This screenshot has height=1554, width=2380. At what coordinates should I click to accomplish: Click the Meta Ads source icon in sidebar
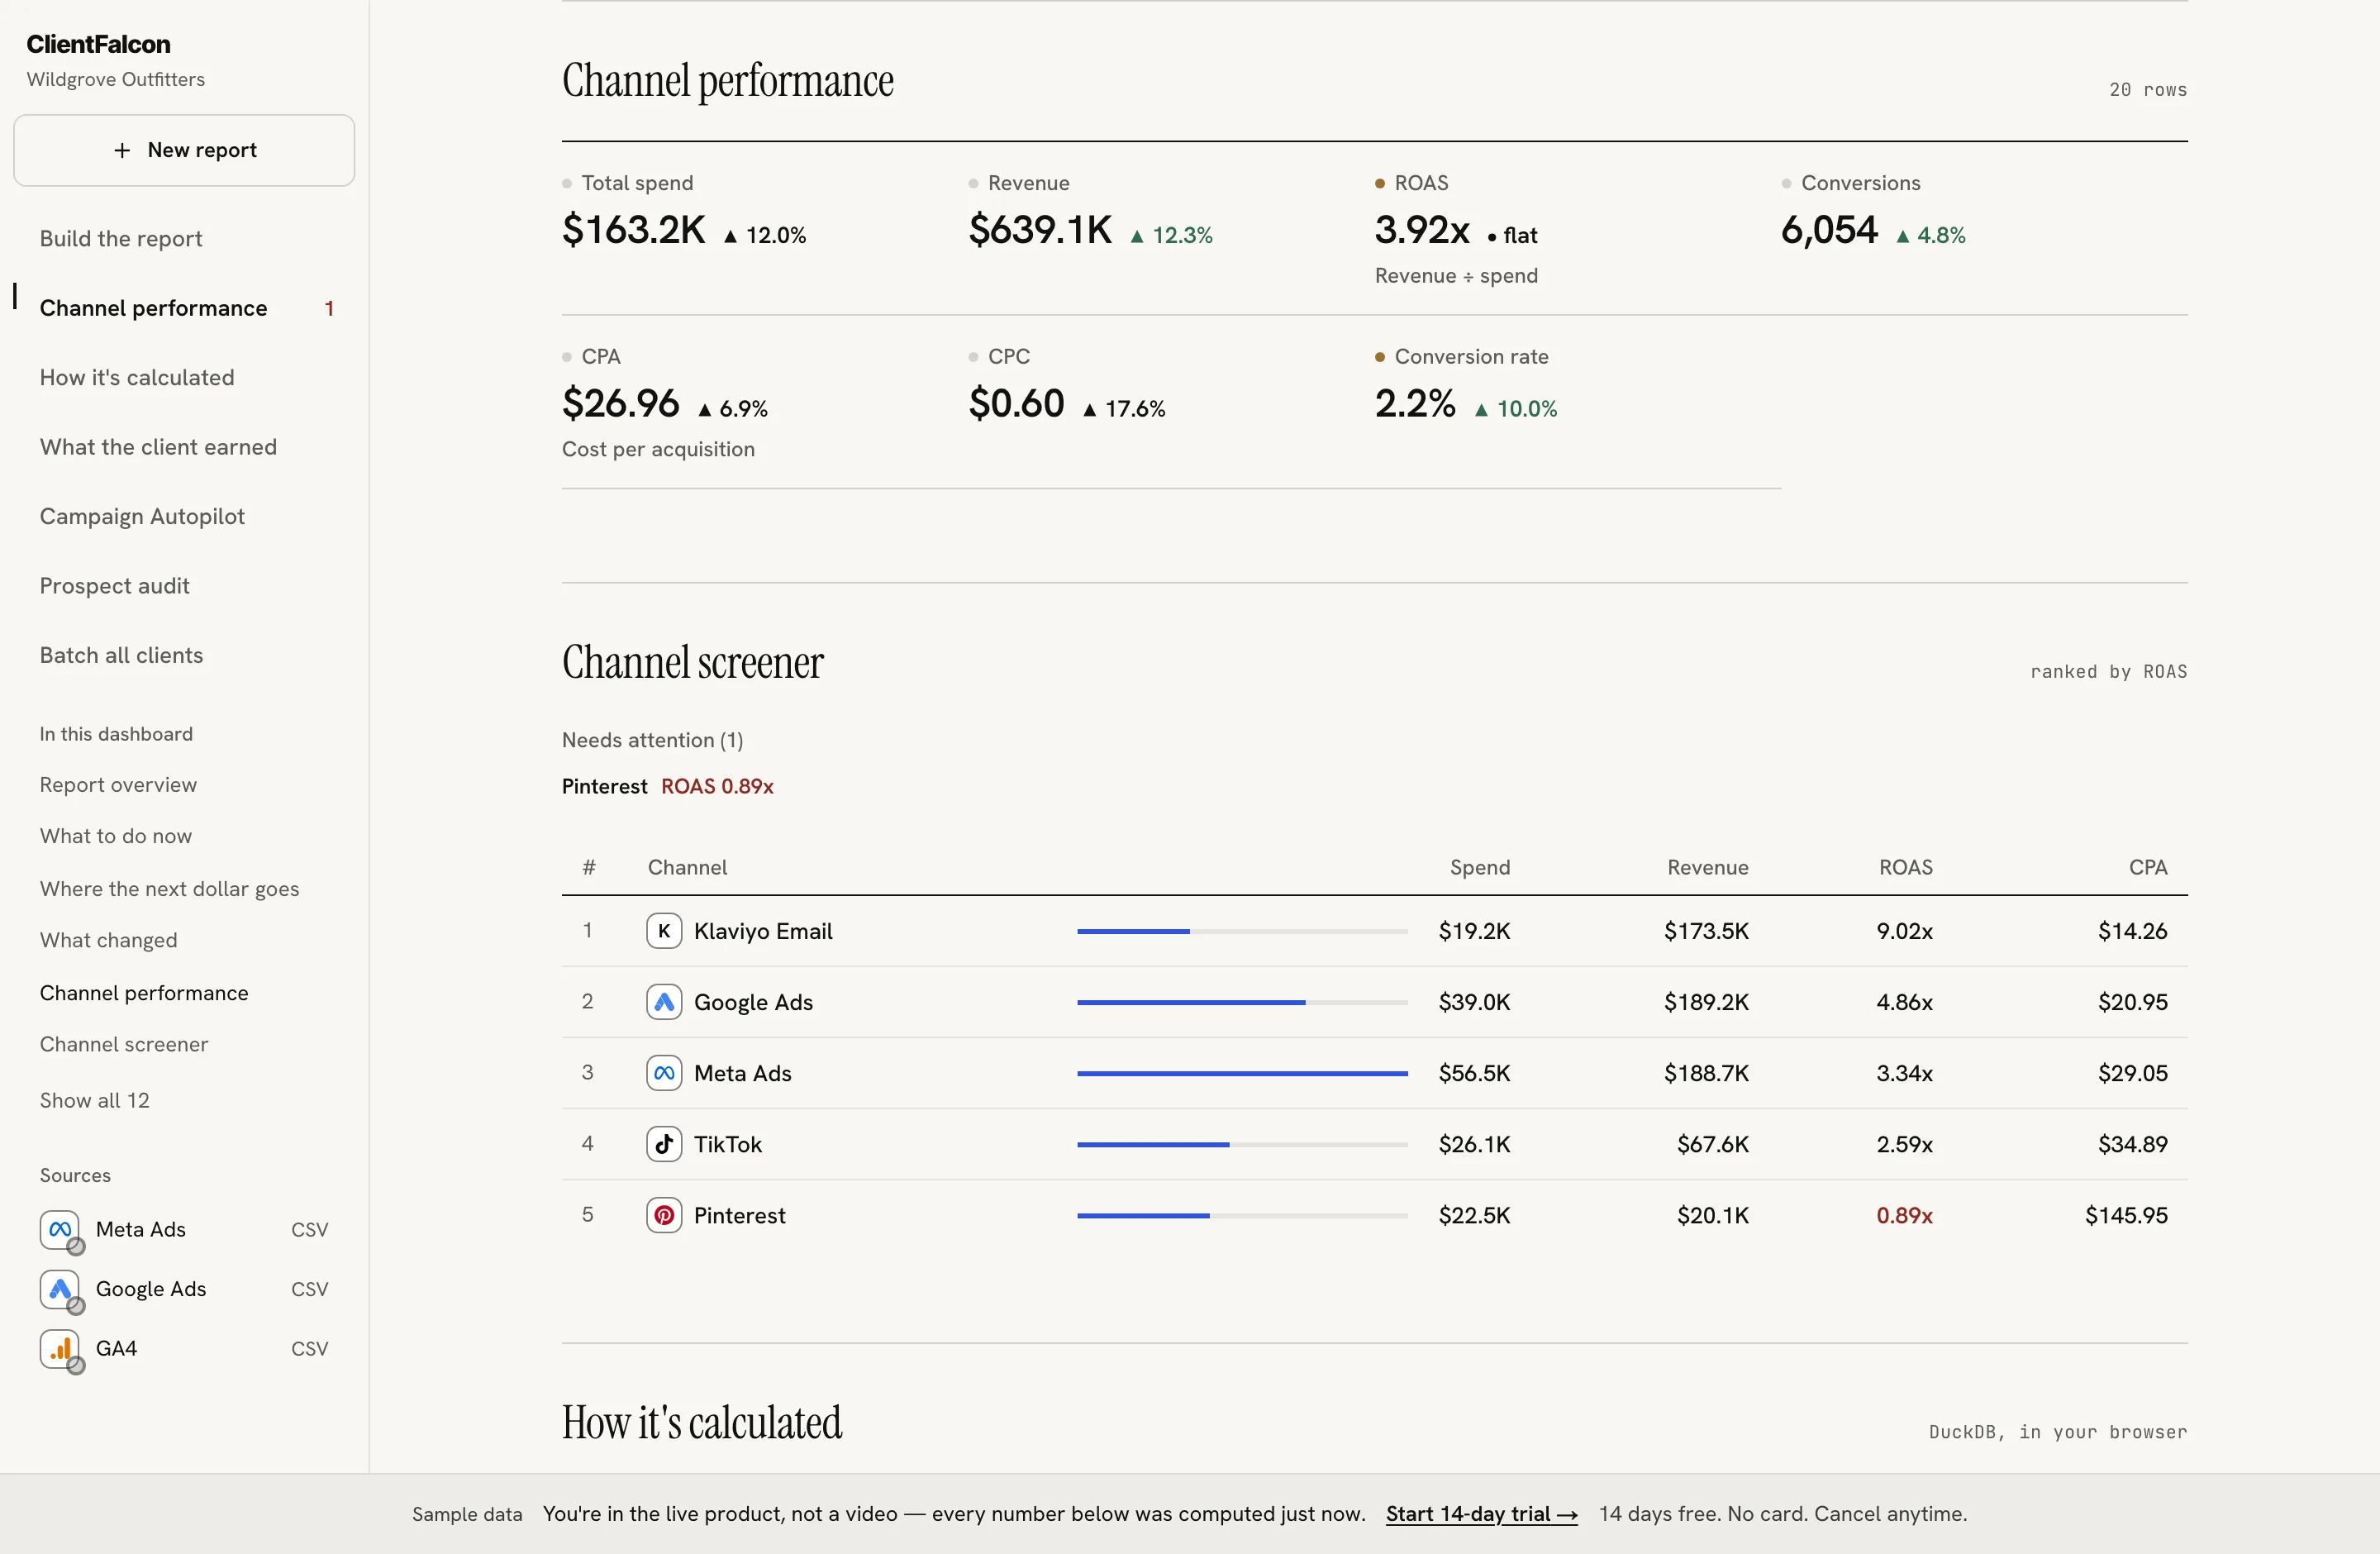60,1230
